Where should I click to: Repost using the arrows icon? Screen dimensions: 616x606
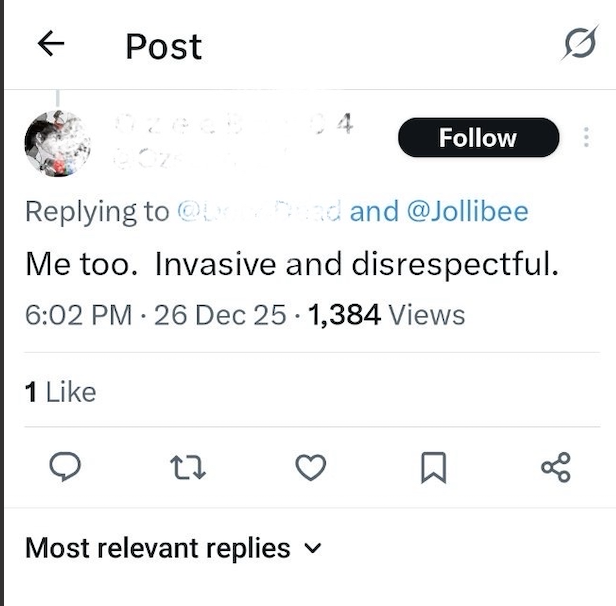click(x=186, y=467)
